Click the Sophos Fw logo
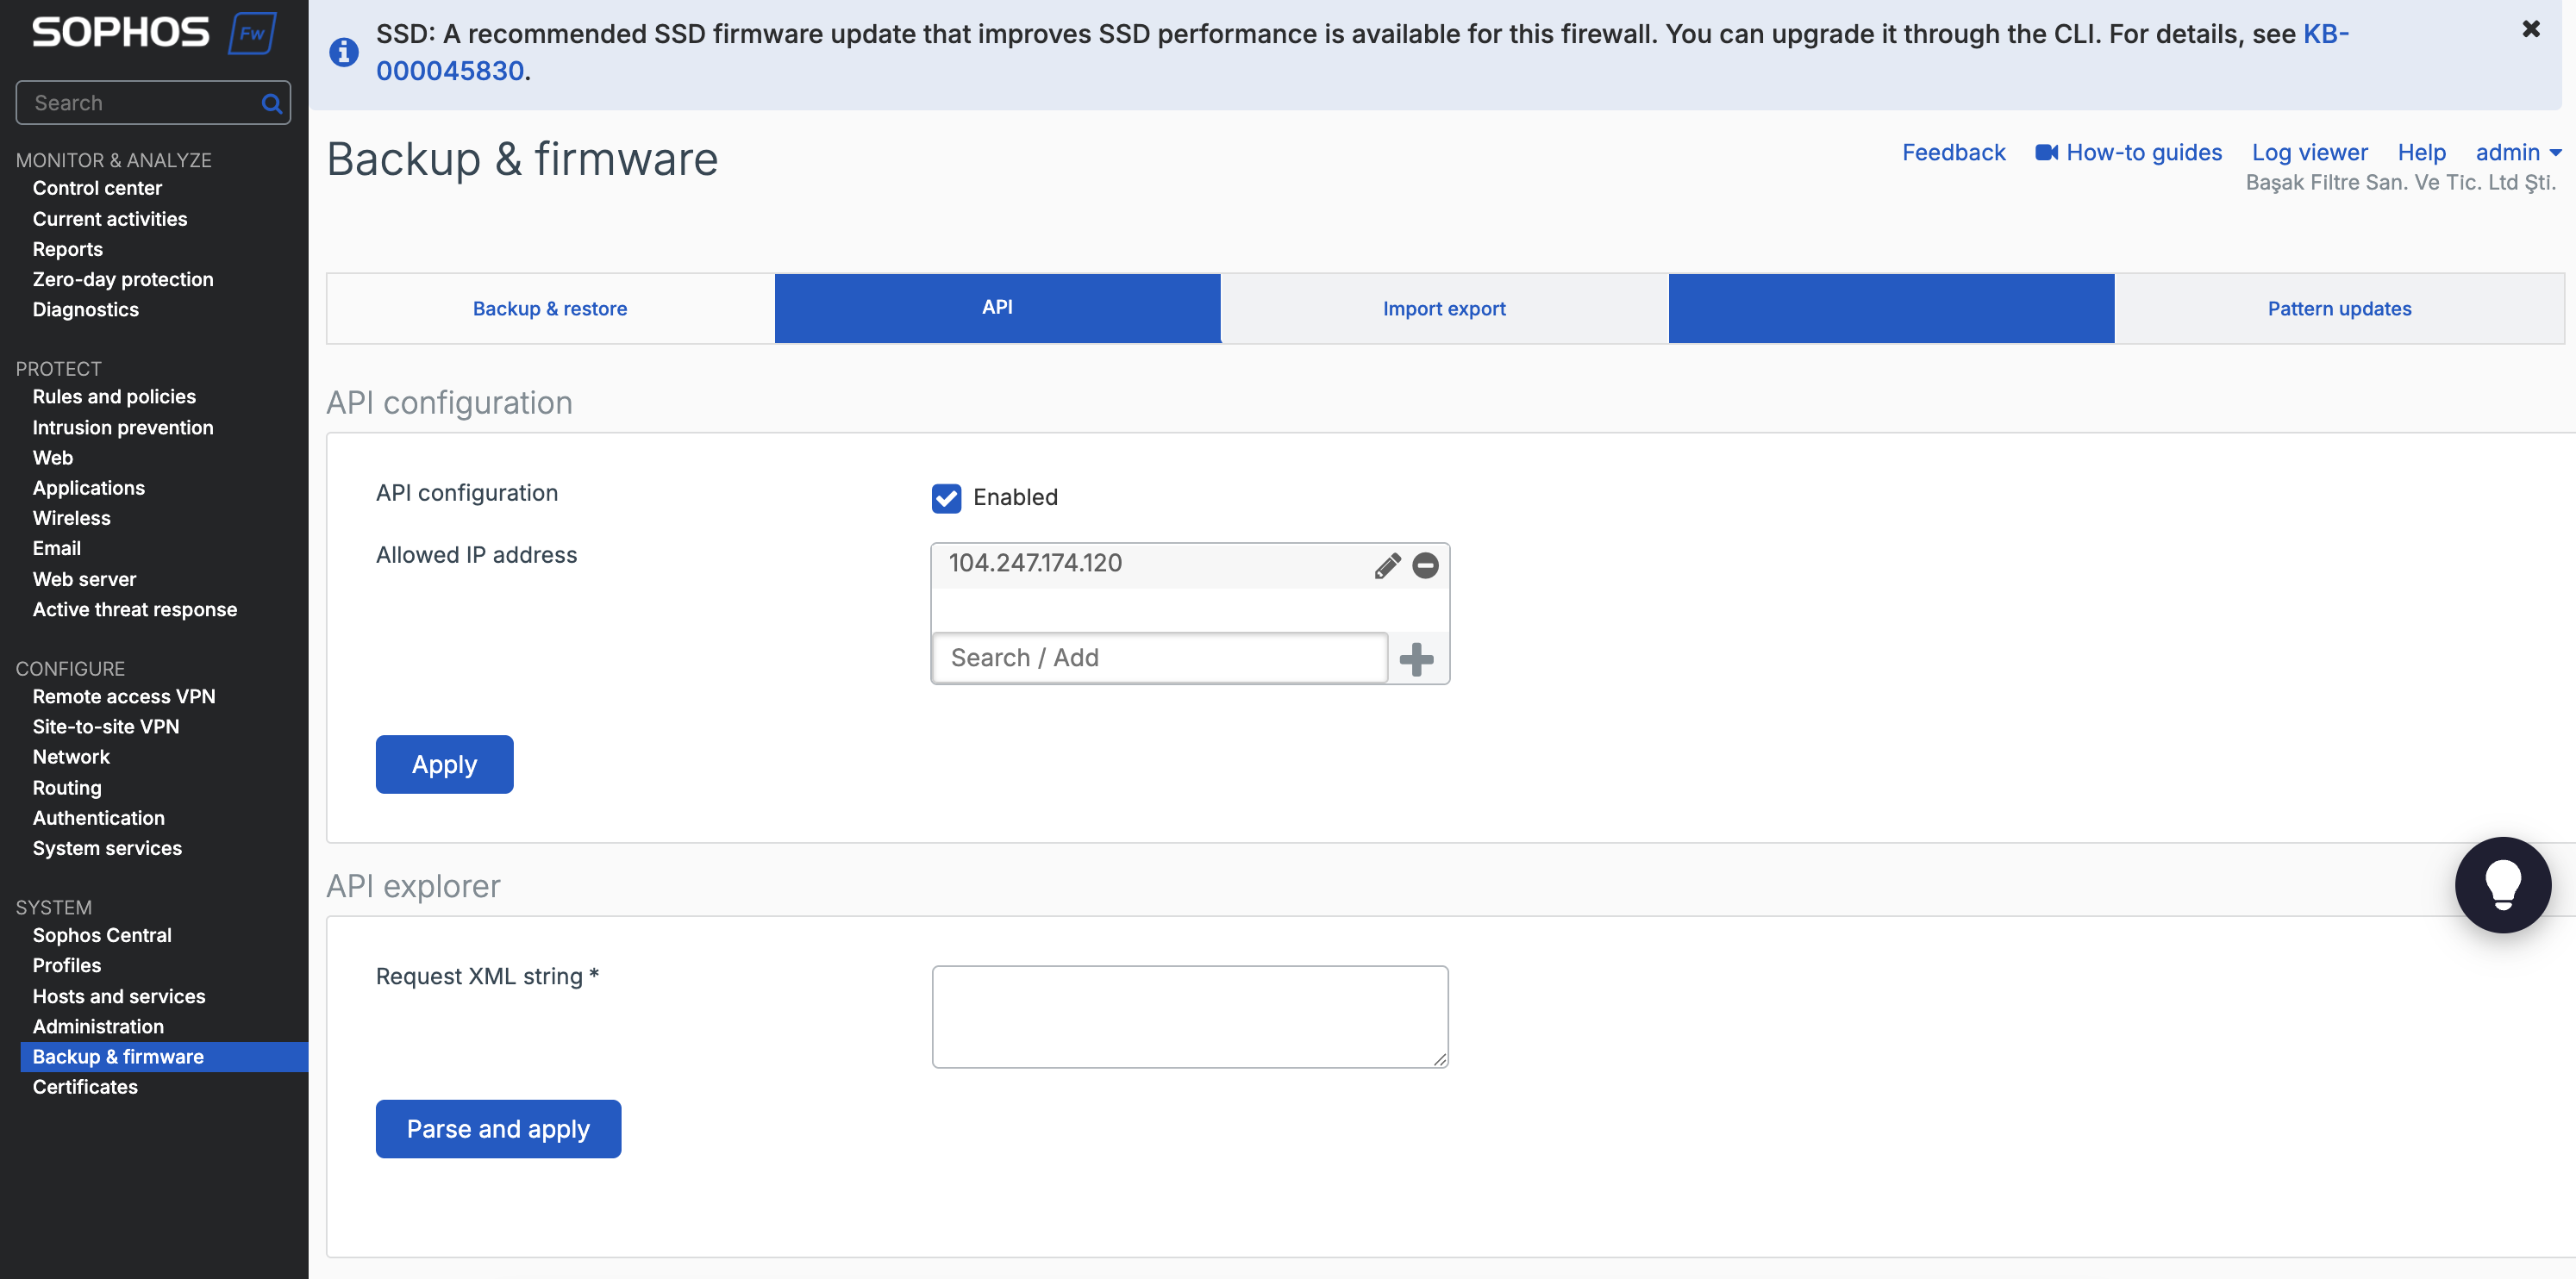Viewport: 2576px width, 1279px height. (x=154, y=33)
